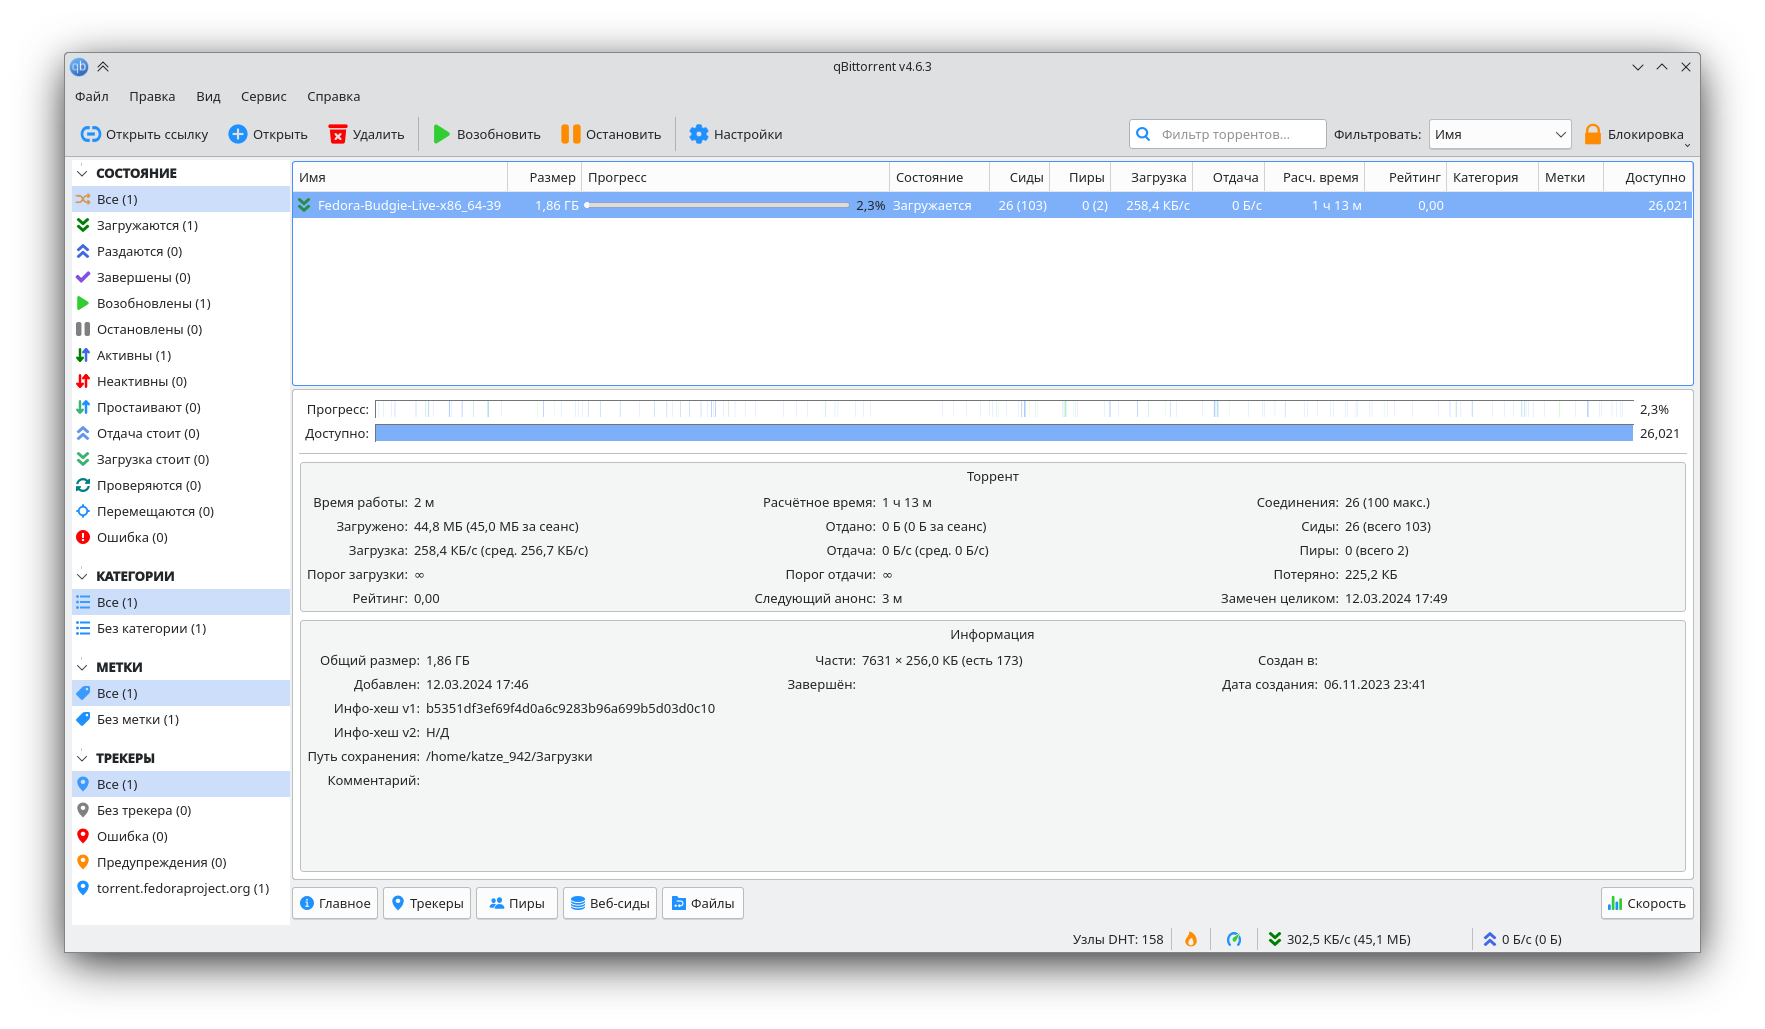
Task: Collapse the КАТЕГОРИИ section
Action: coord(83,576)
